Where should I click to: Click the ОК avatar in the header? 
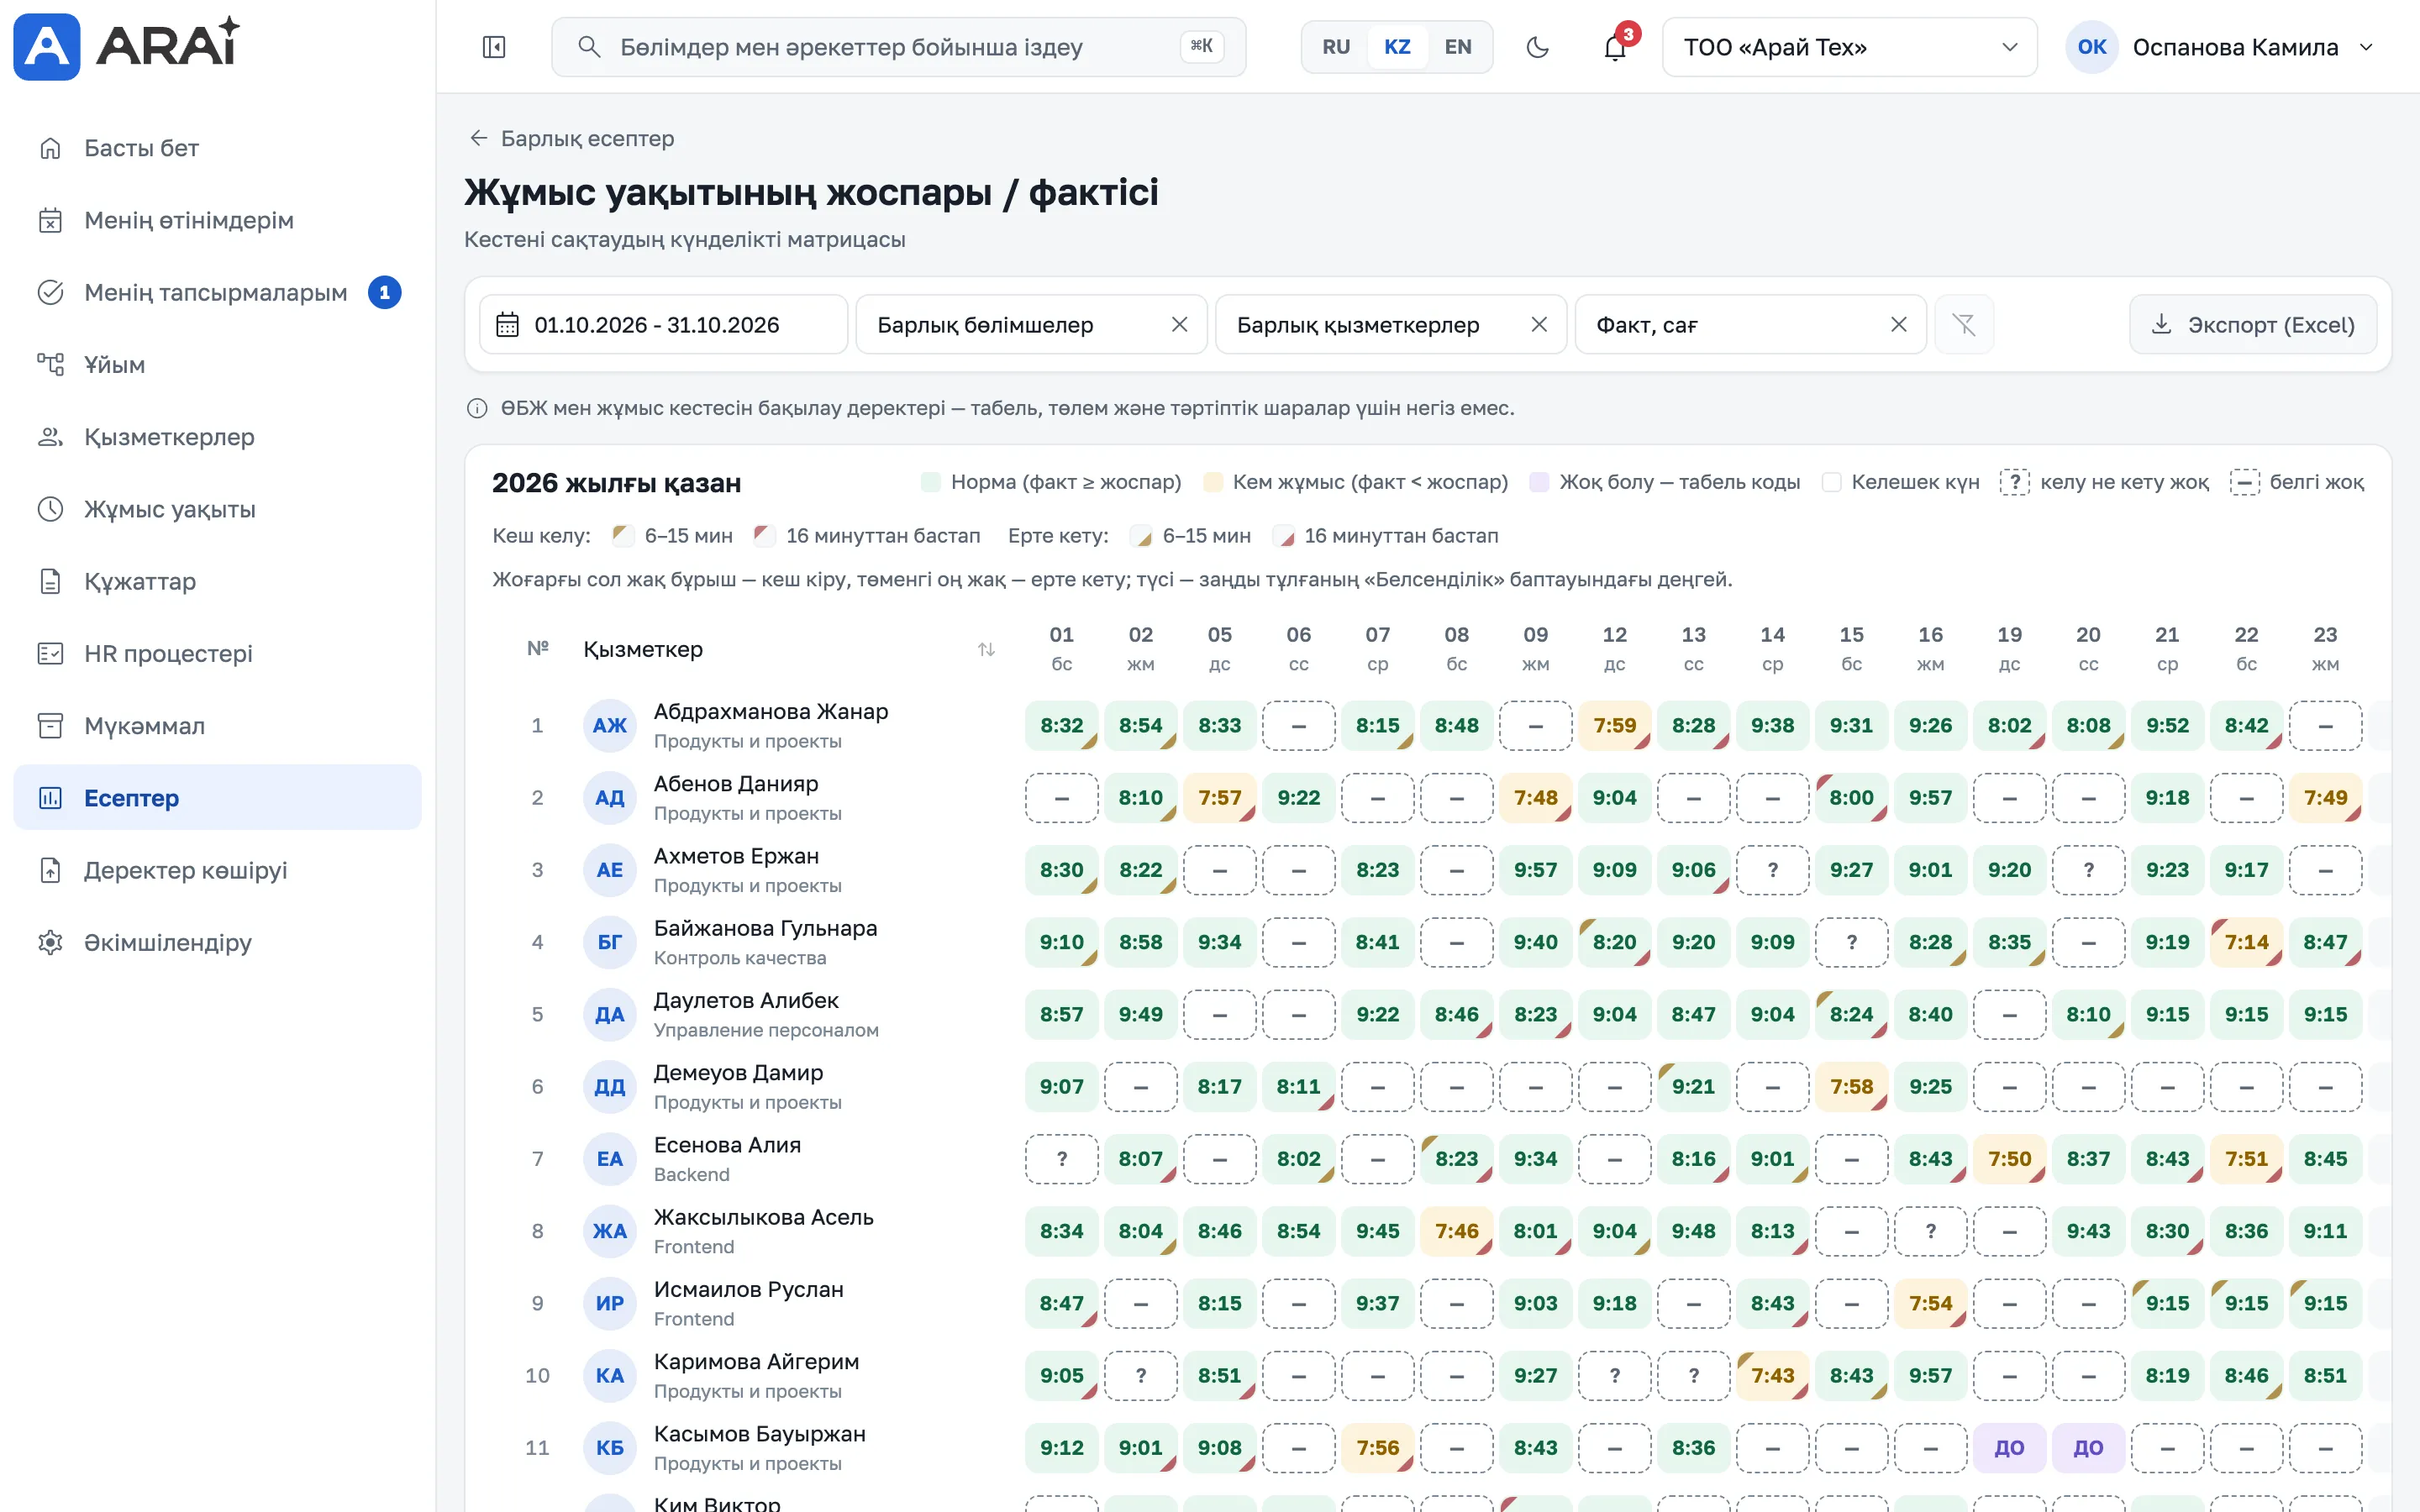[2092, 47]
